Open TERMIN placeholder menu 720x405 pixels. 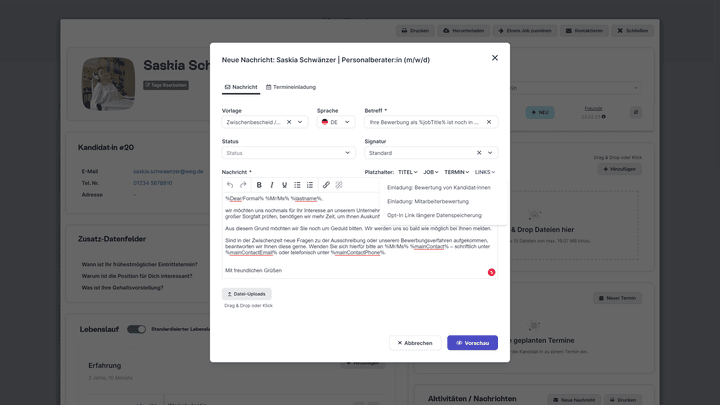point(456,172)
